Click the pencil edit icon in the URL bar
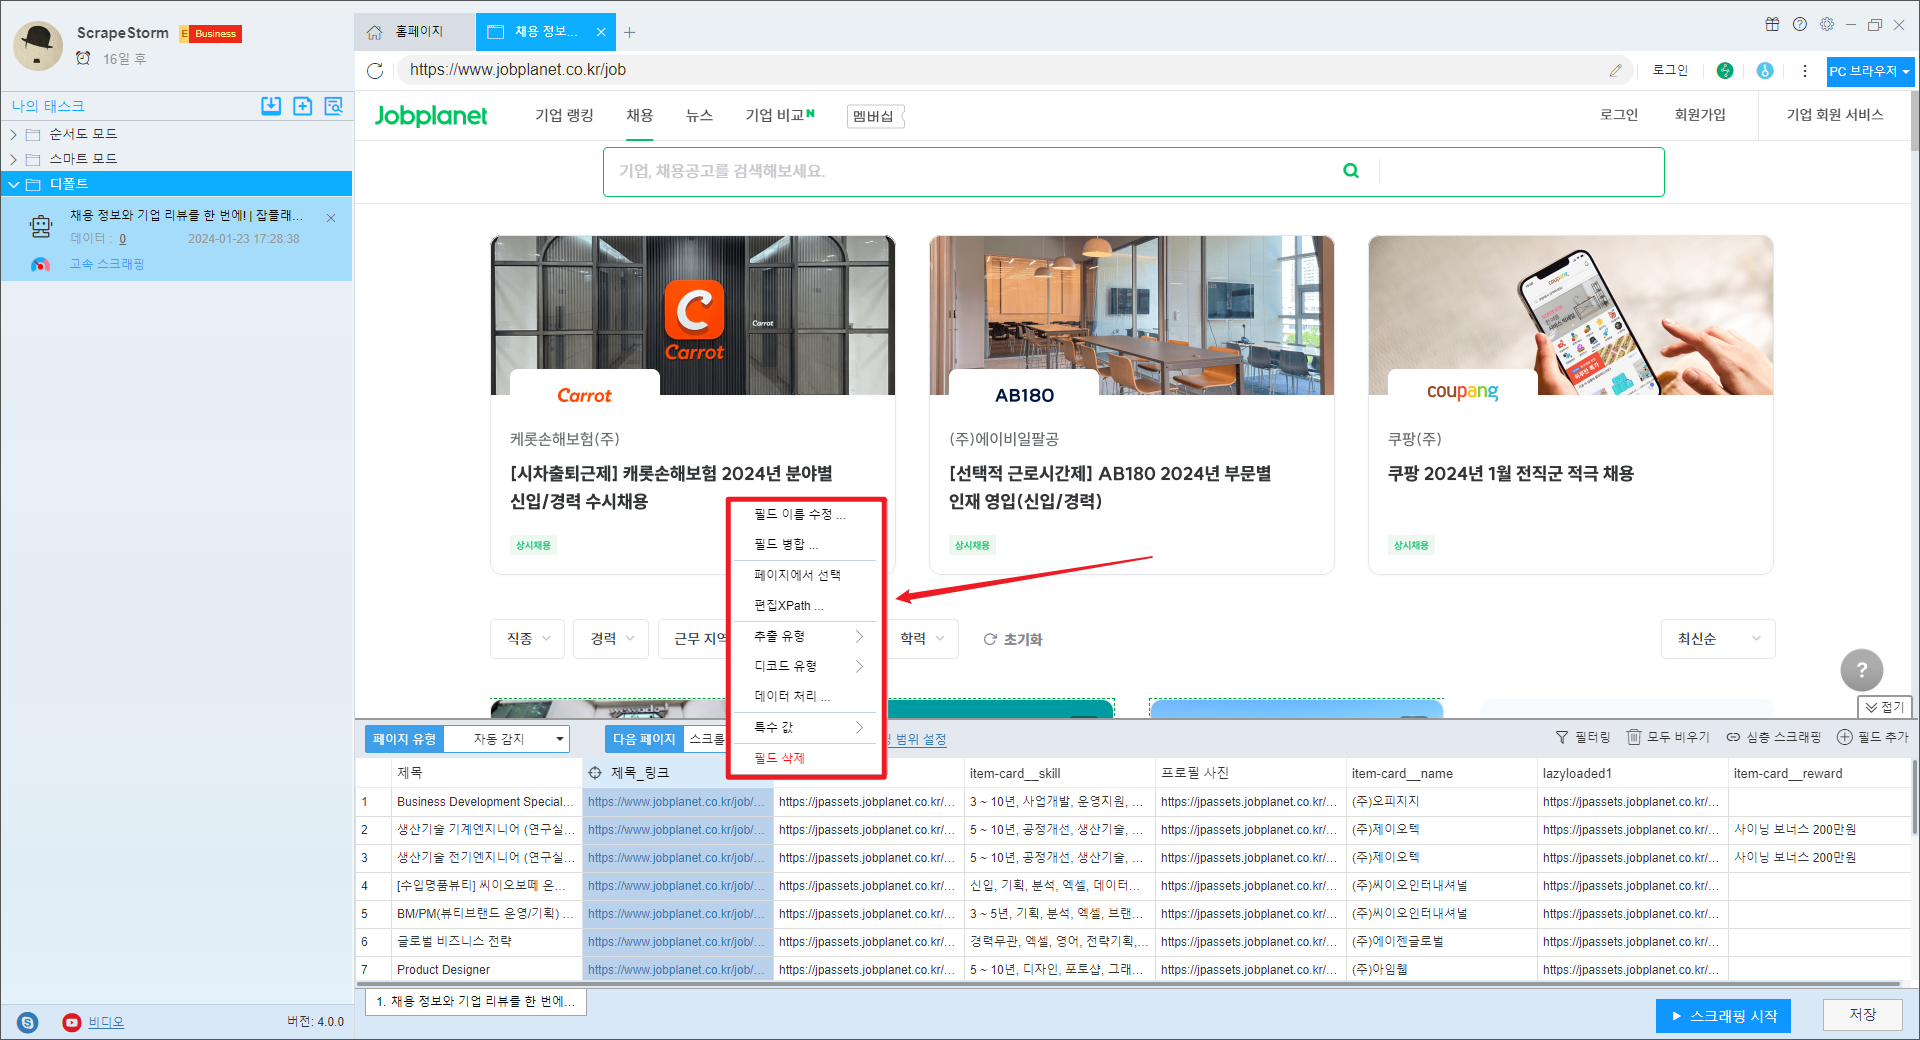 [x=1615, y=70]
